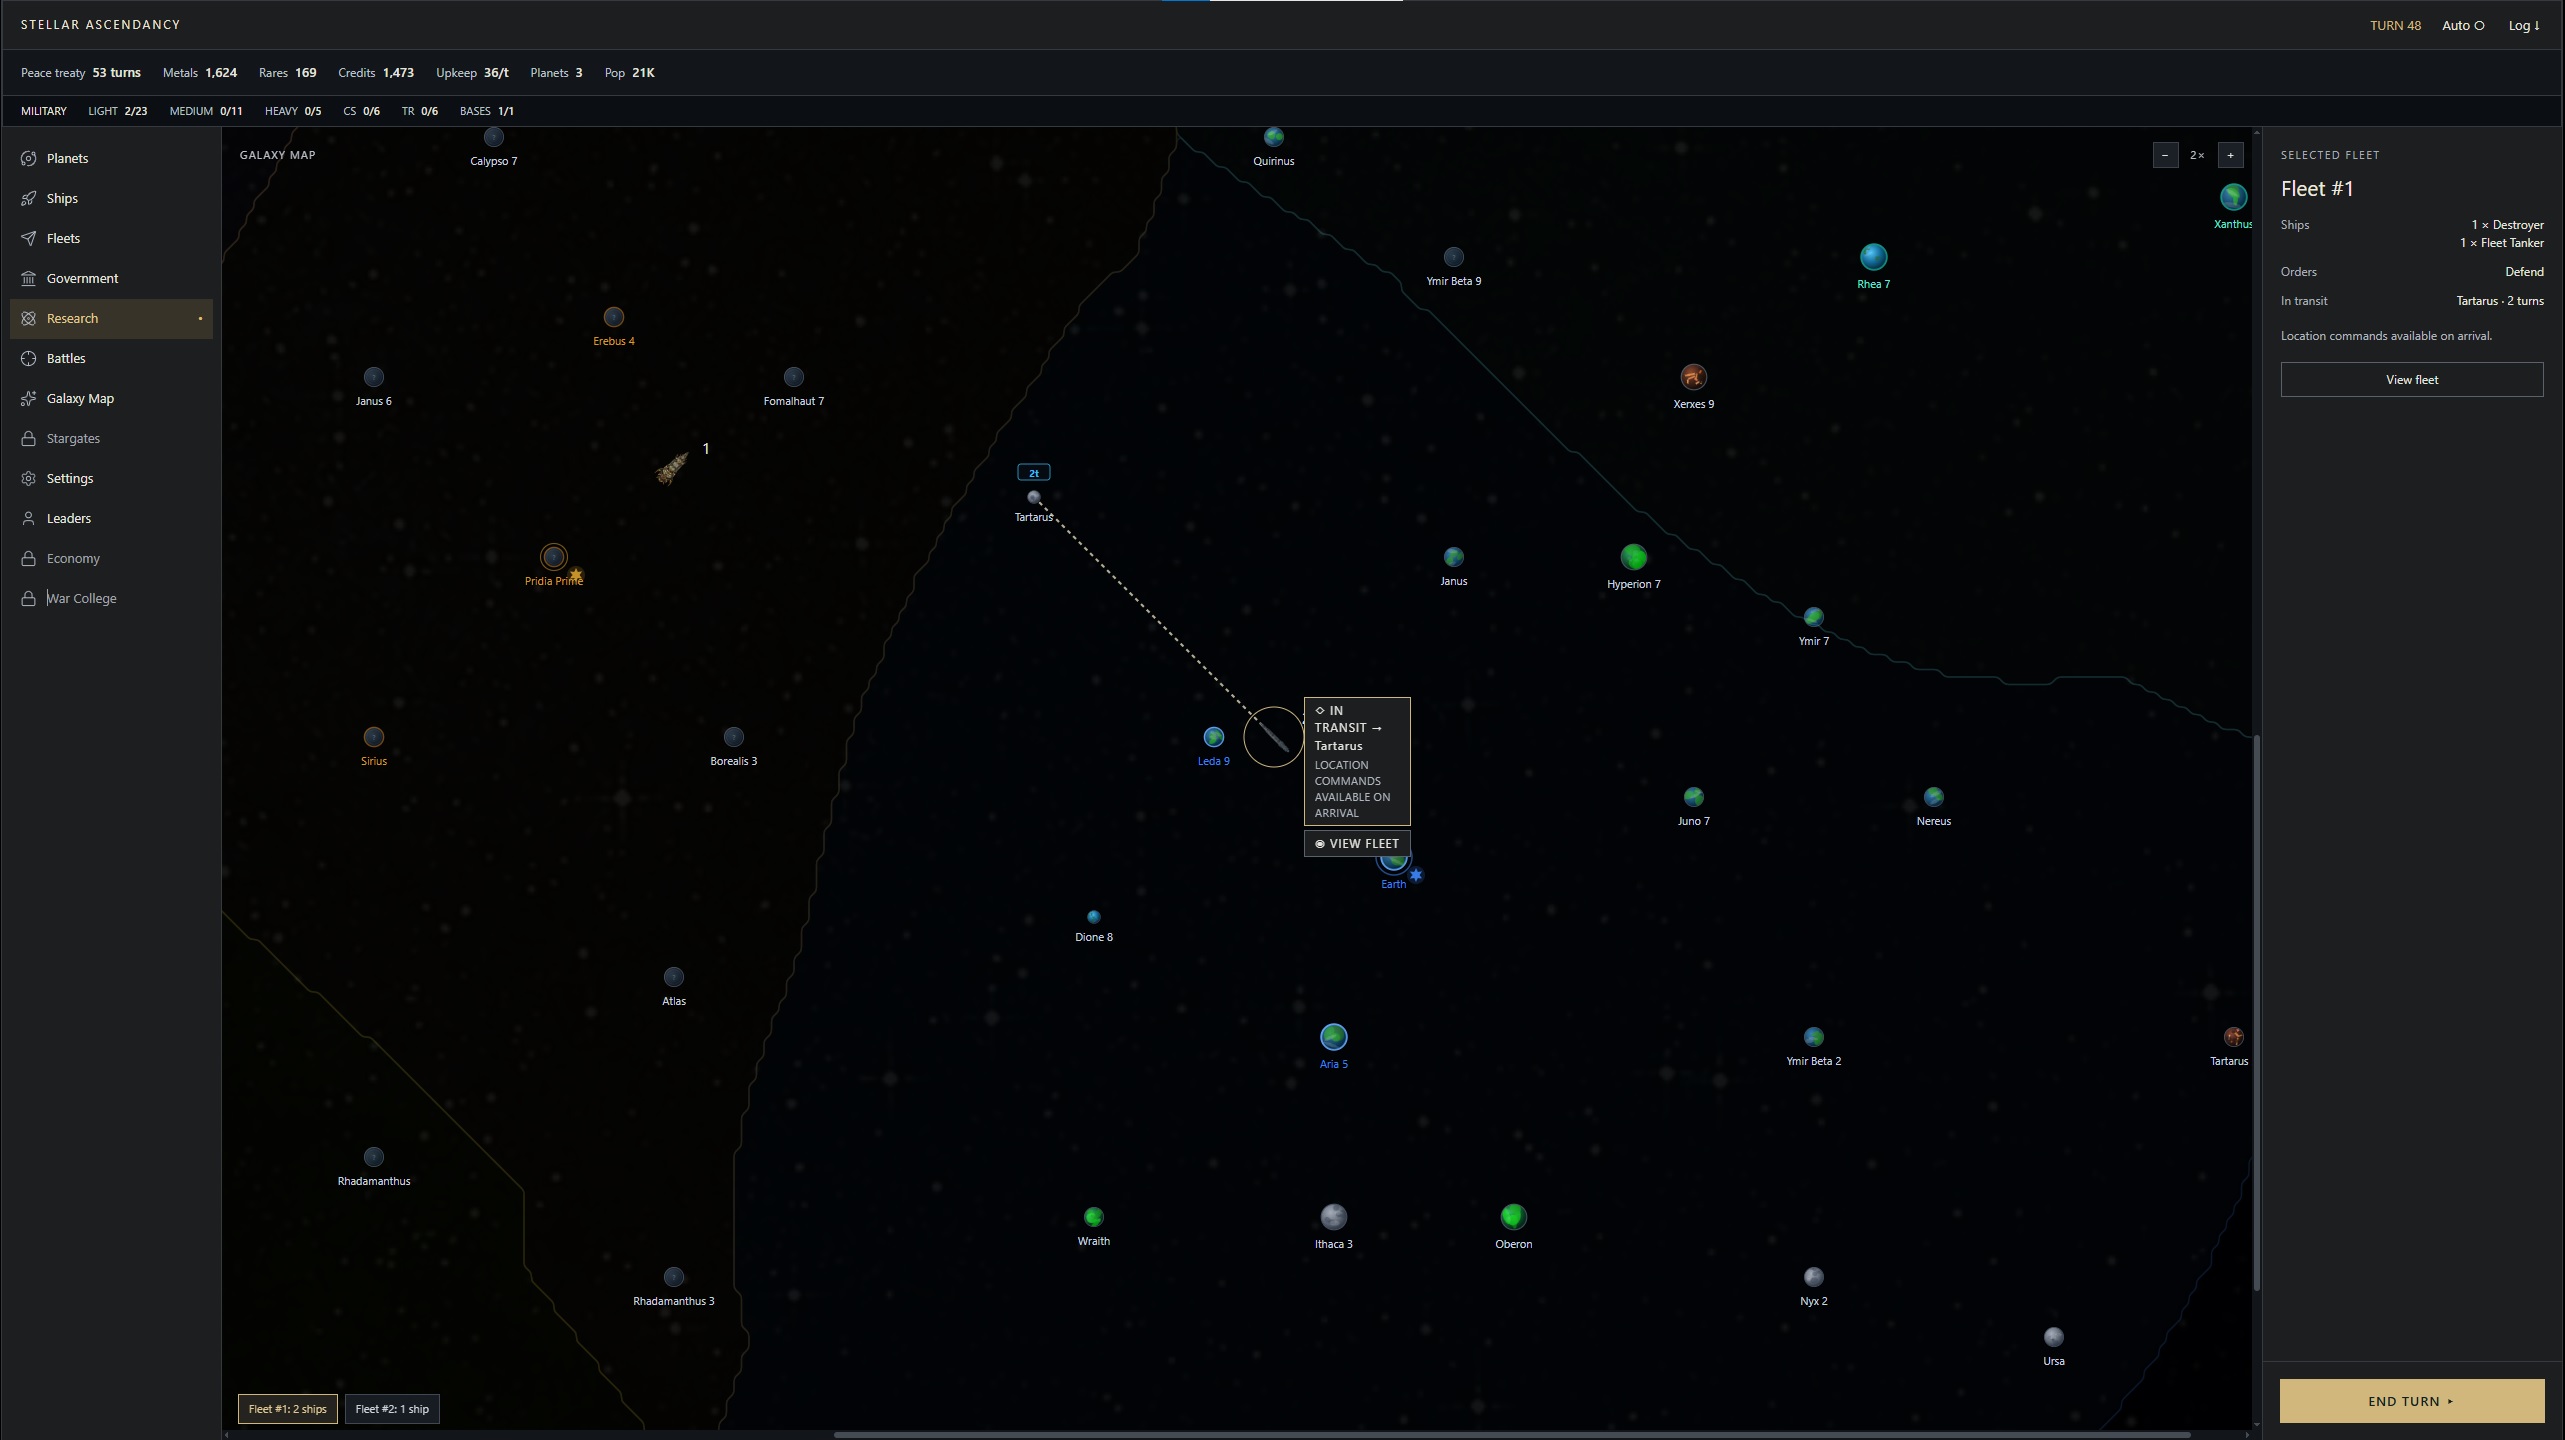Select the Xanthus planet
The height and width of the screenshot is (1440, 2565).
[2233, 197]
